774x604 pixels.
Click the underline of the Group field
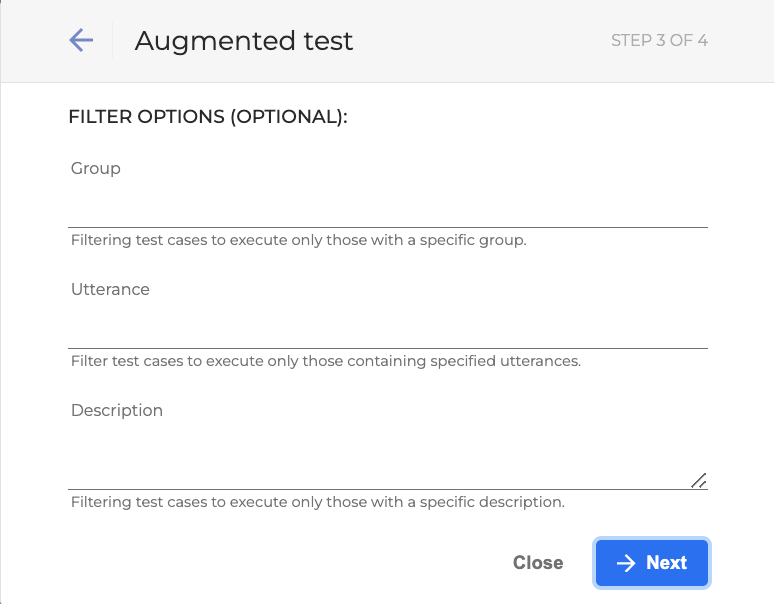(x=388, y=227)
